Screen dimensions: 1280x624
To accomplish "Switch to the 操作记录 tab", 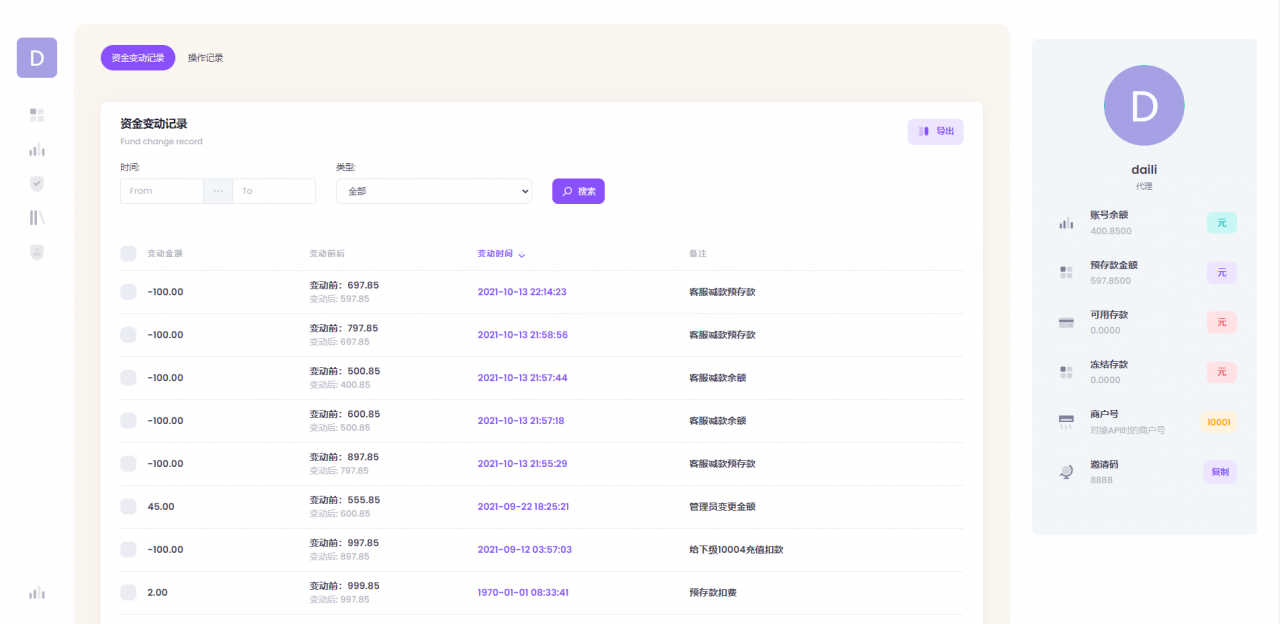I will (x=206, y=57).
